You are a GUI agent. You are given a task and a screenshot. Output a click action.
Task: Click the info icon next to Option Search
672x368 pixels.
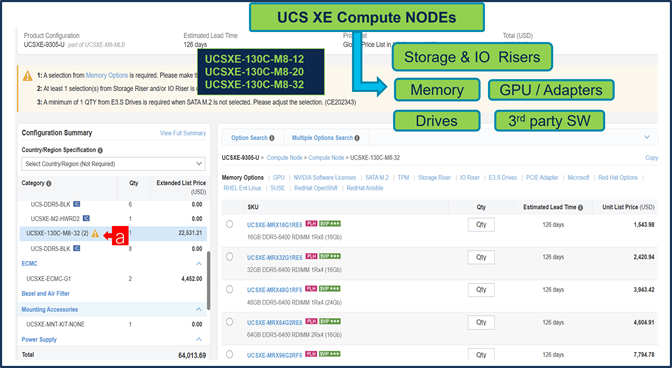272,138
